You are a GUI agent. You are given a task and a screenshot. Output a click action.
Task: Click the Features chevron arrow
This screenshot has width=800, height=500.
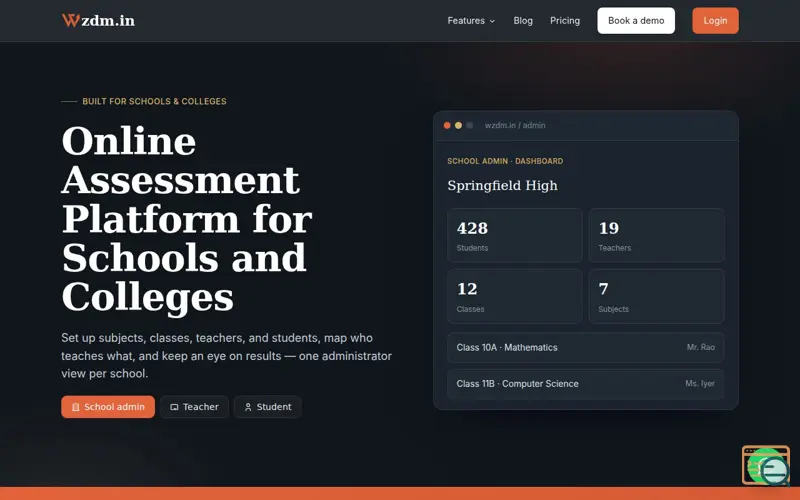pyautogui.click(x=492, y=21)
